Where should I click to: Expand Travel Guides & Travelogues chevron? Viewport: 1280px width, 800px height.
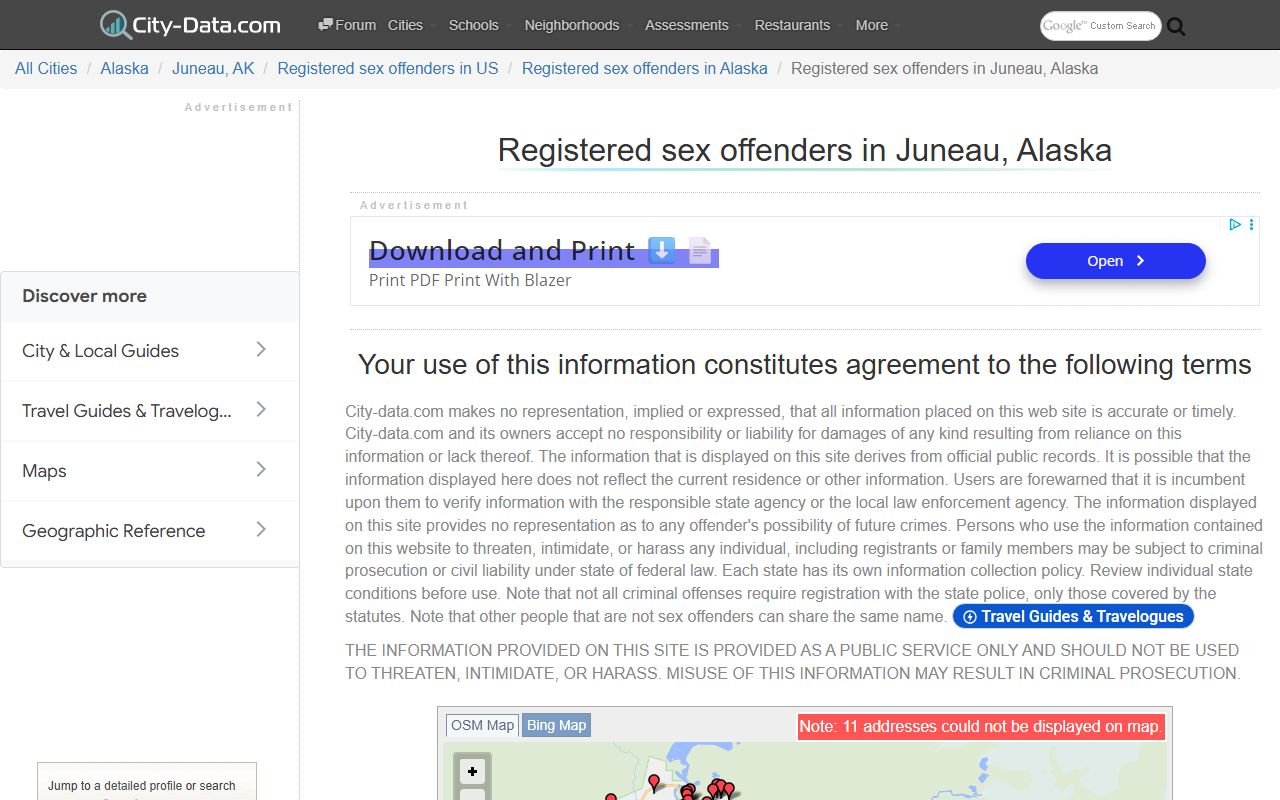(x=261, y=409)
